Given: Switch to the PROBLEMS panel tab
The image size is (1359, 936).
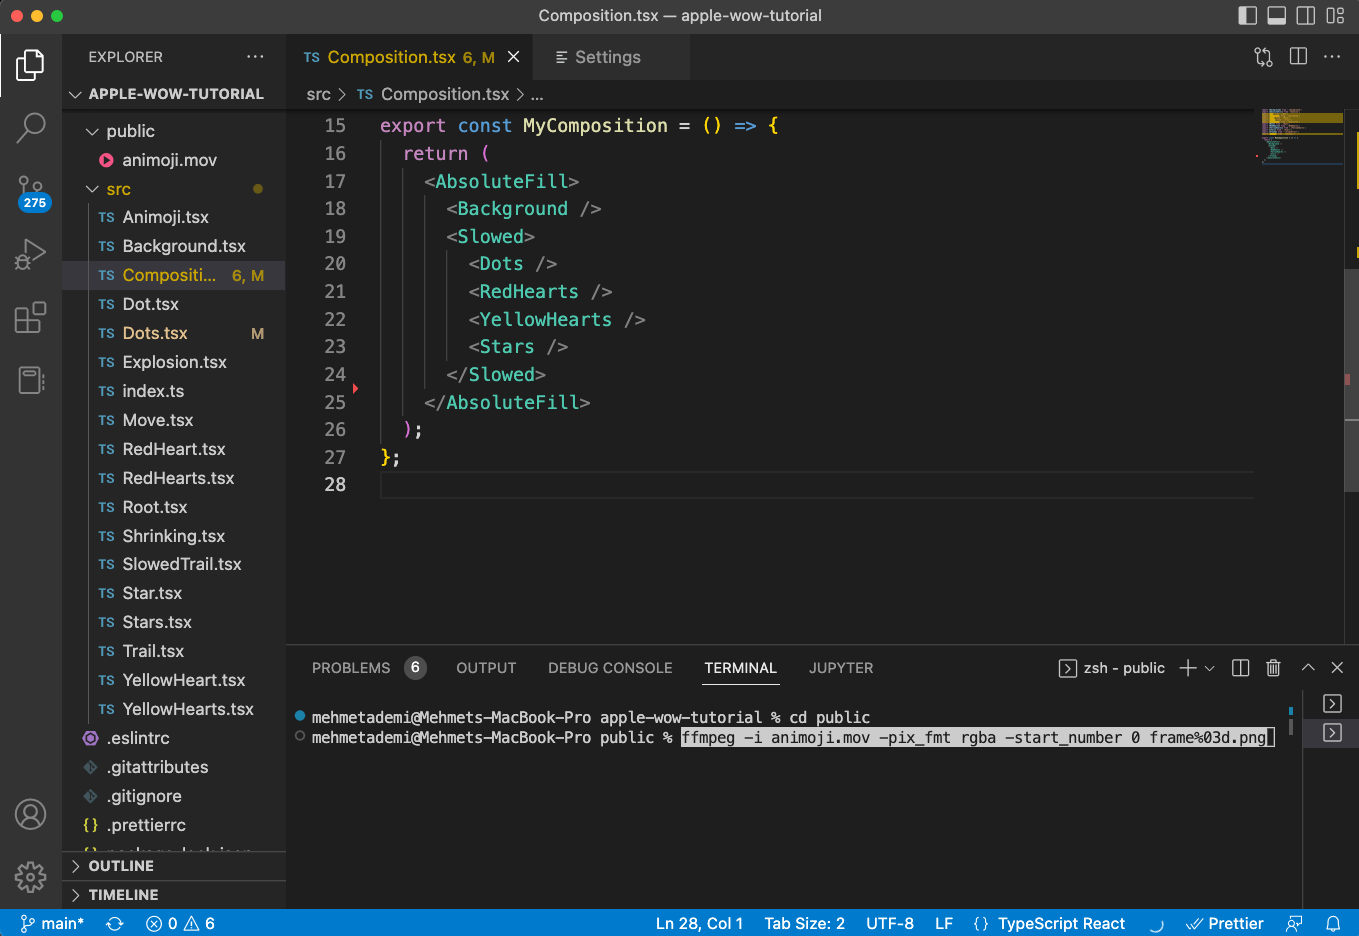Looking at the screenshot, I should pos(351,668).
